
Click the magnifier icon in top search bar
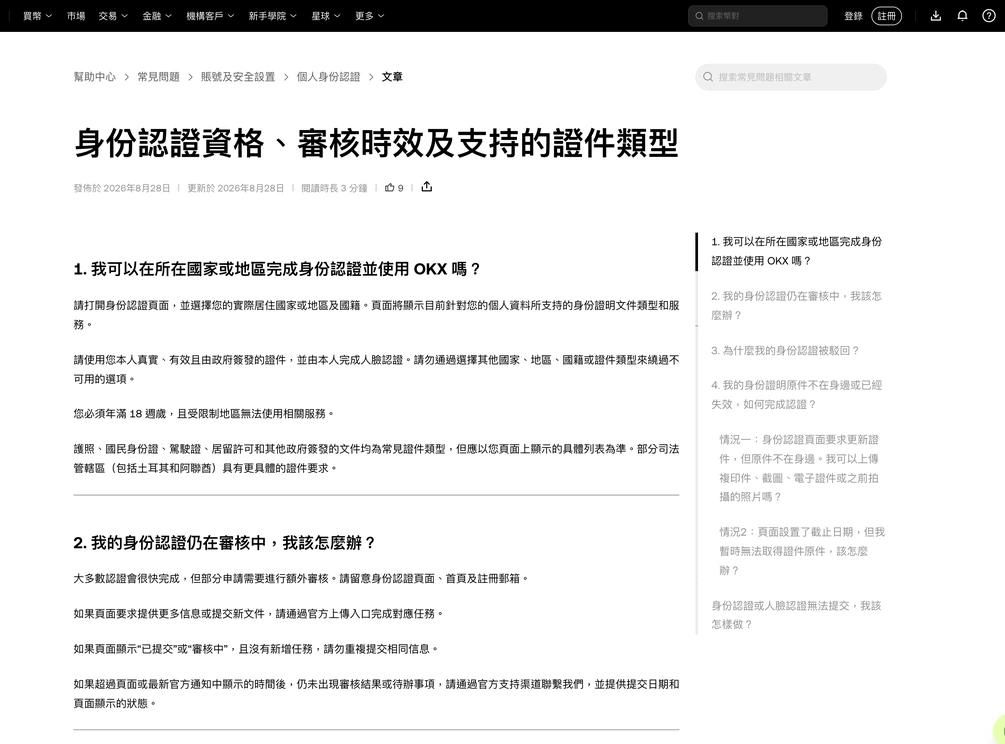(699, 16)
